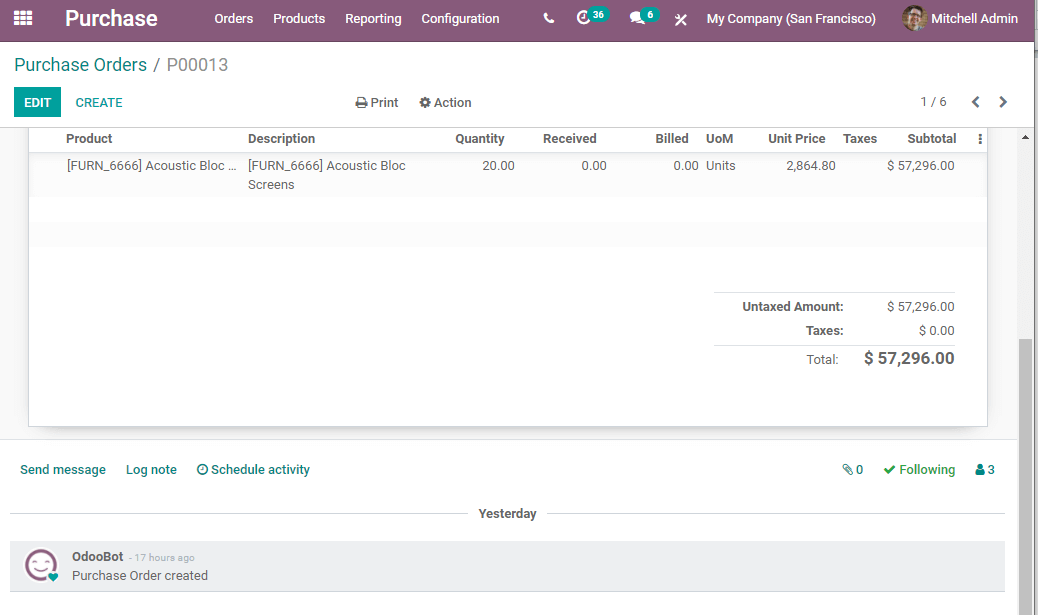
Task: Open the Action dropdown
Action: (x=445, y=103)
